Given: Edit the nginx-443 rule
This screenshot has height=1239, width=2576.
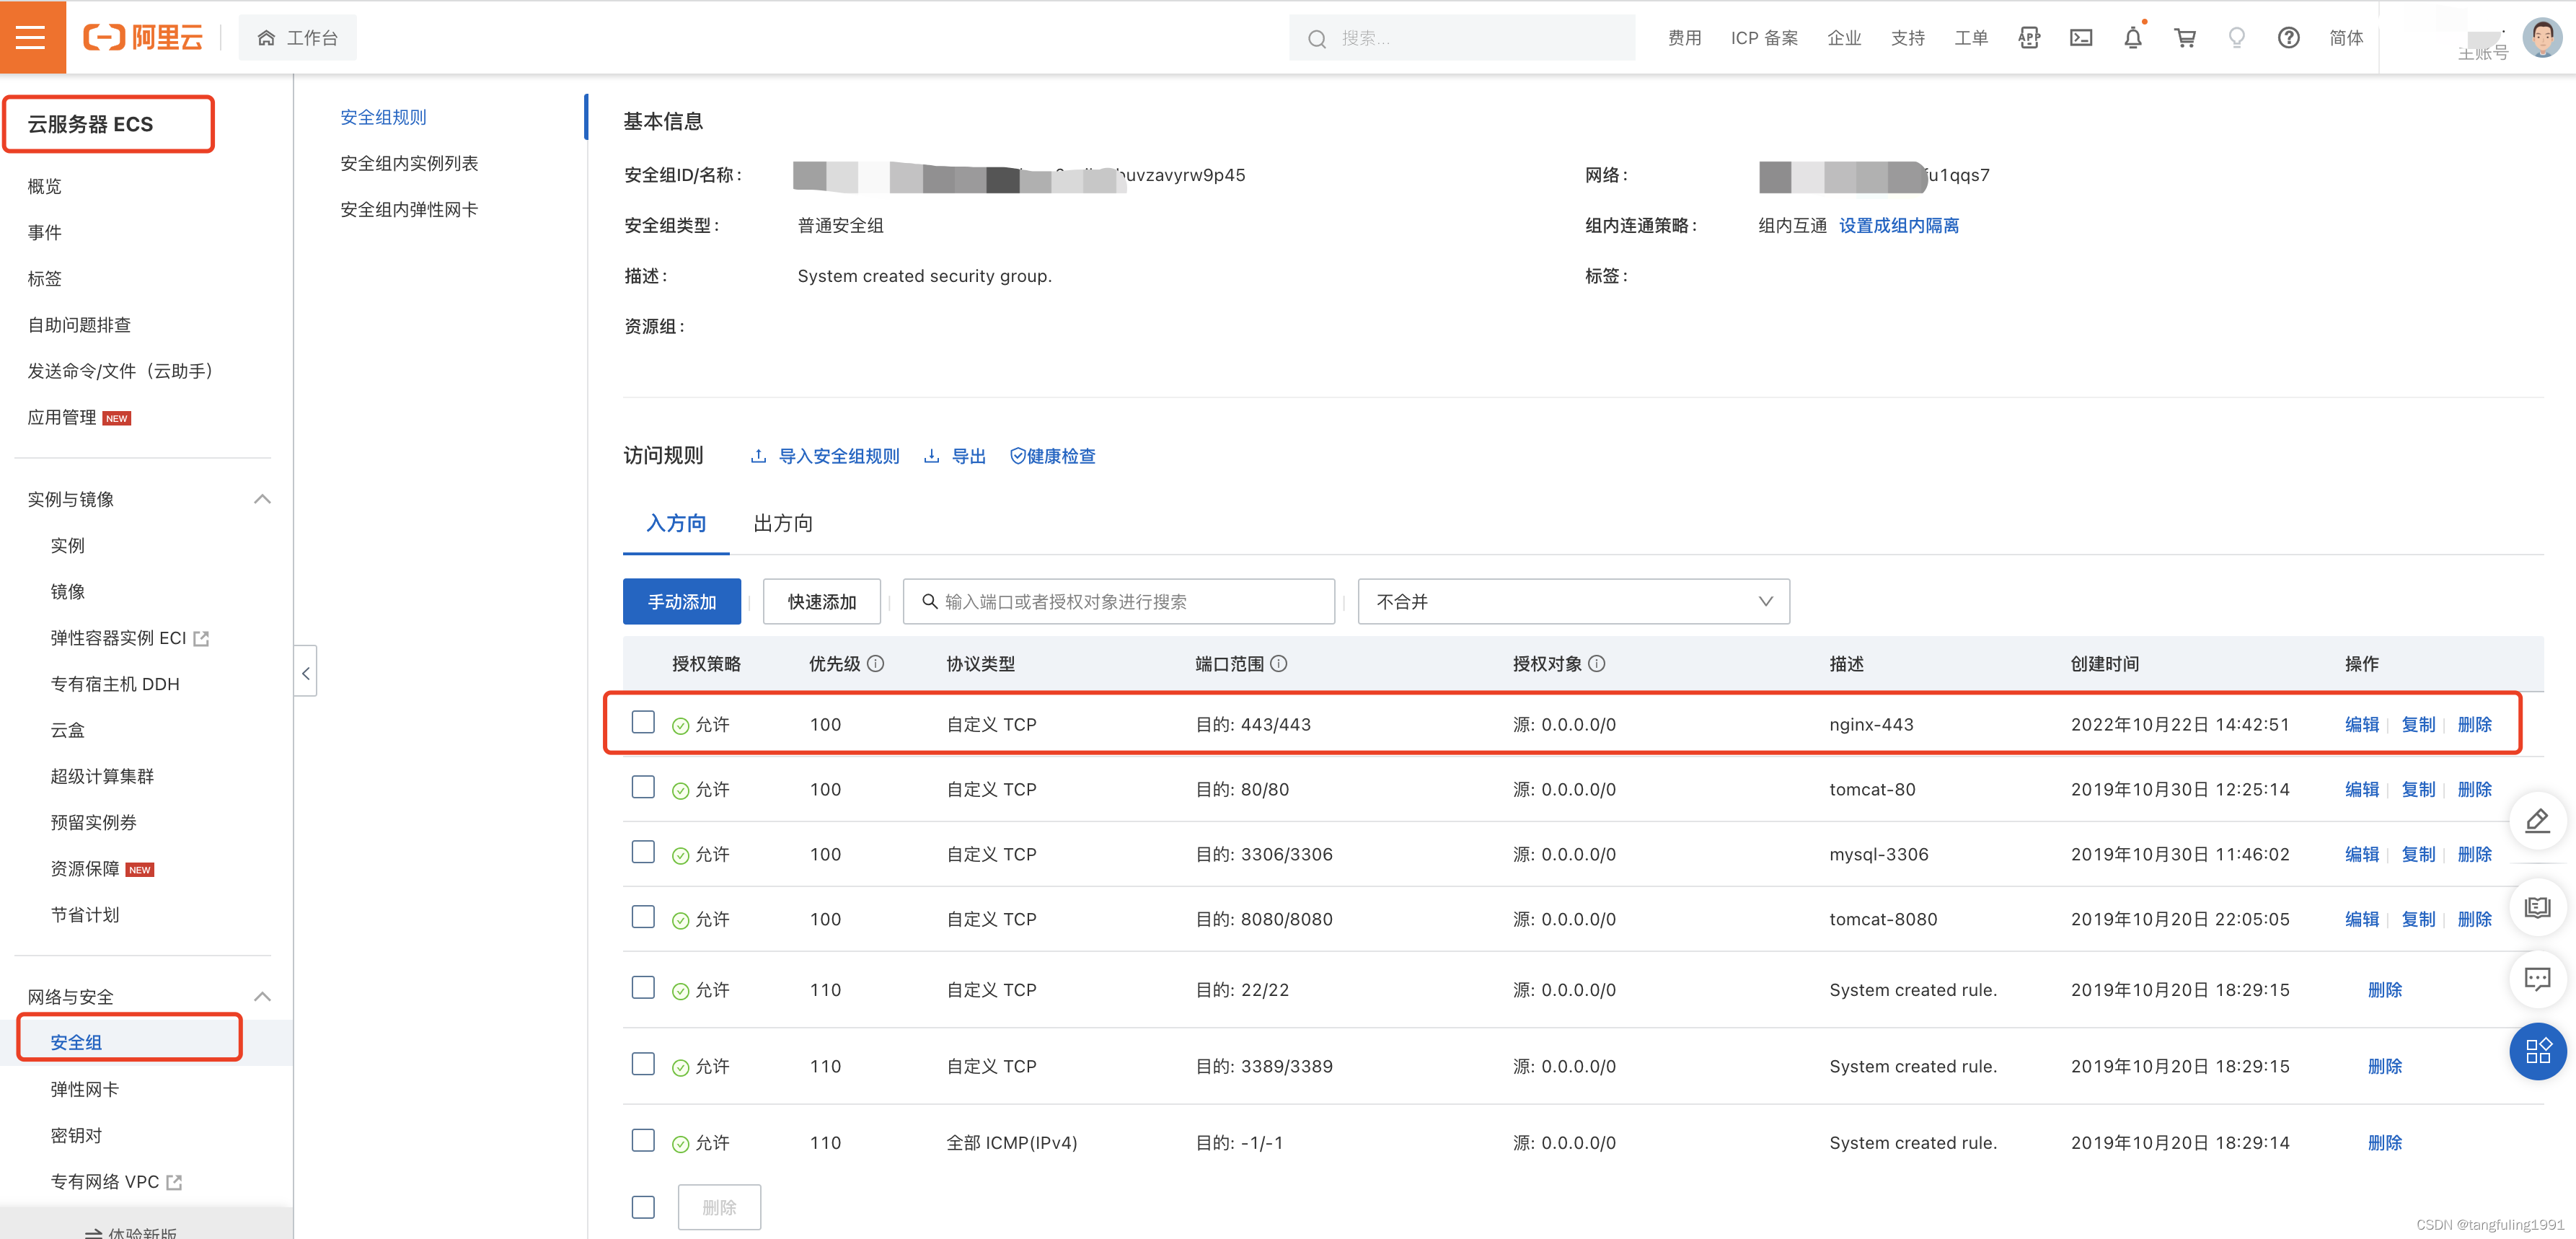Looking at the screenshot, I should (x=2362, y=725).
